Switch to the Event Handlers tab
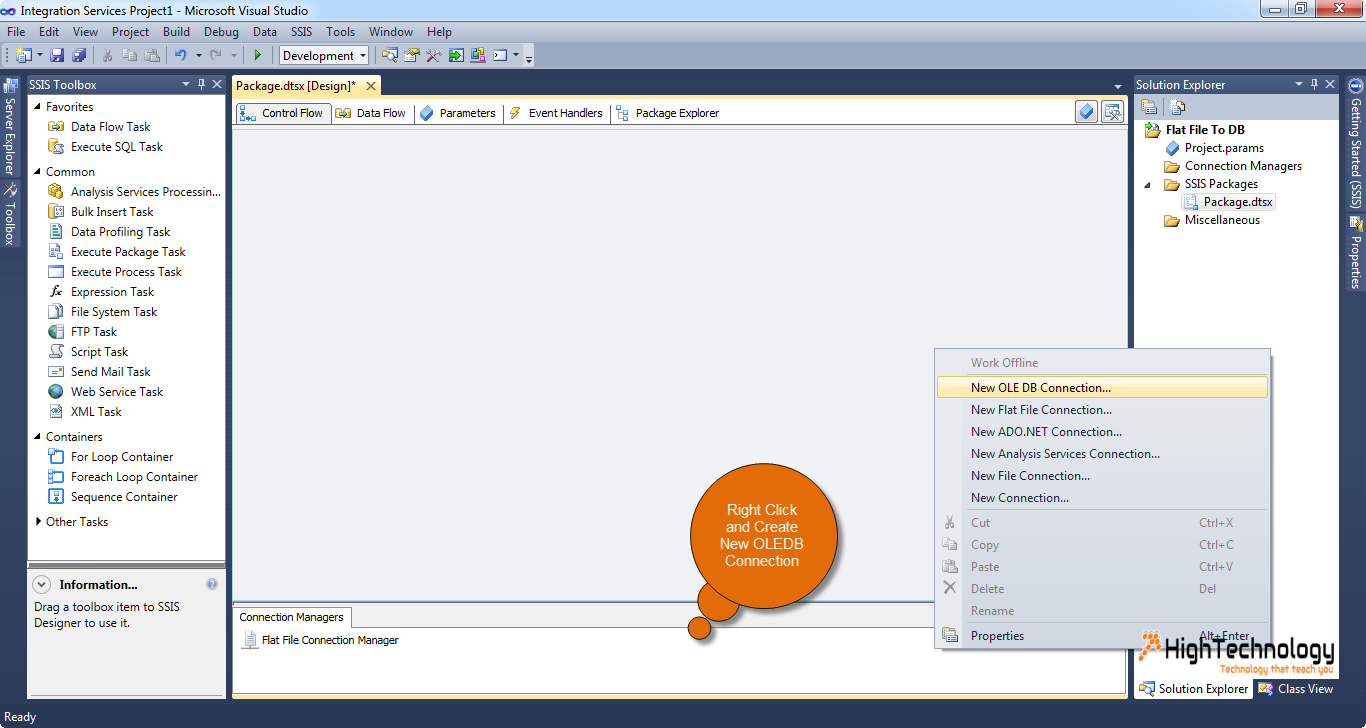1366x728 pixels. [x=555, y=113]
